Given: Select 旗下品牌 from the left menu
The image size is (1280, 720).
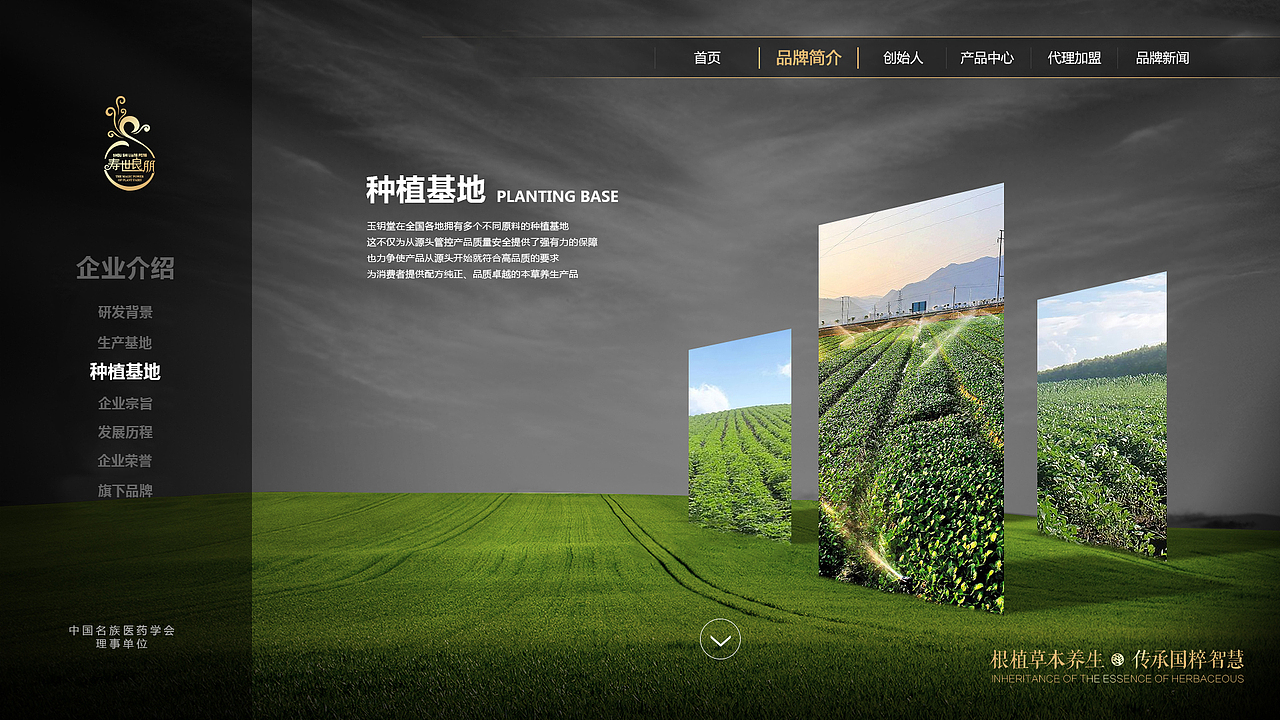Looking at the screenshot, I should (x=125, y=491).
